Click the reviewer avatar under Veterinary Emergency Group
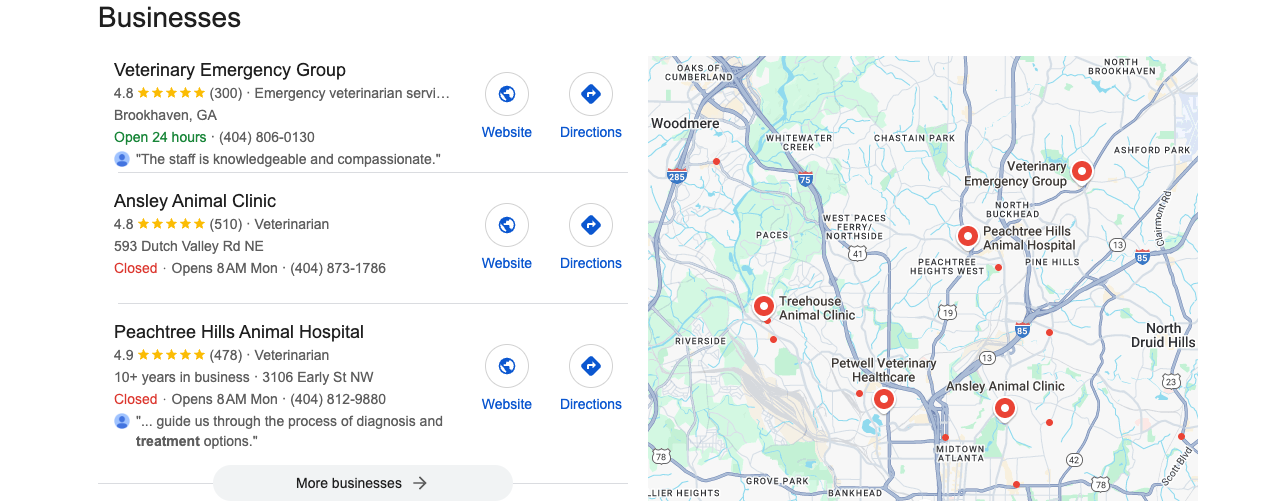This screenshot has width=1280, height=501. pyautogui.click(x=122, y=159)
